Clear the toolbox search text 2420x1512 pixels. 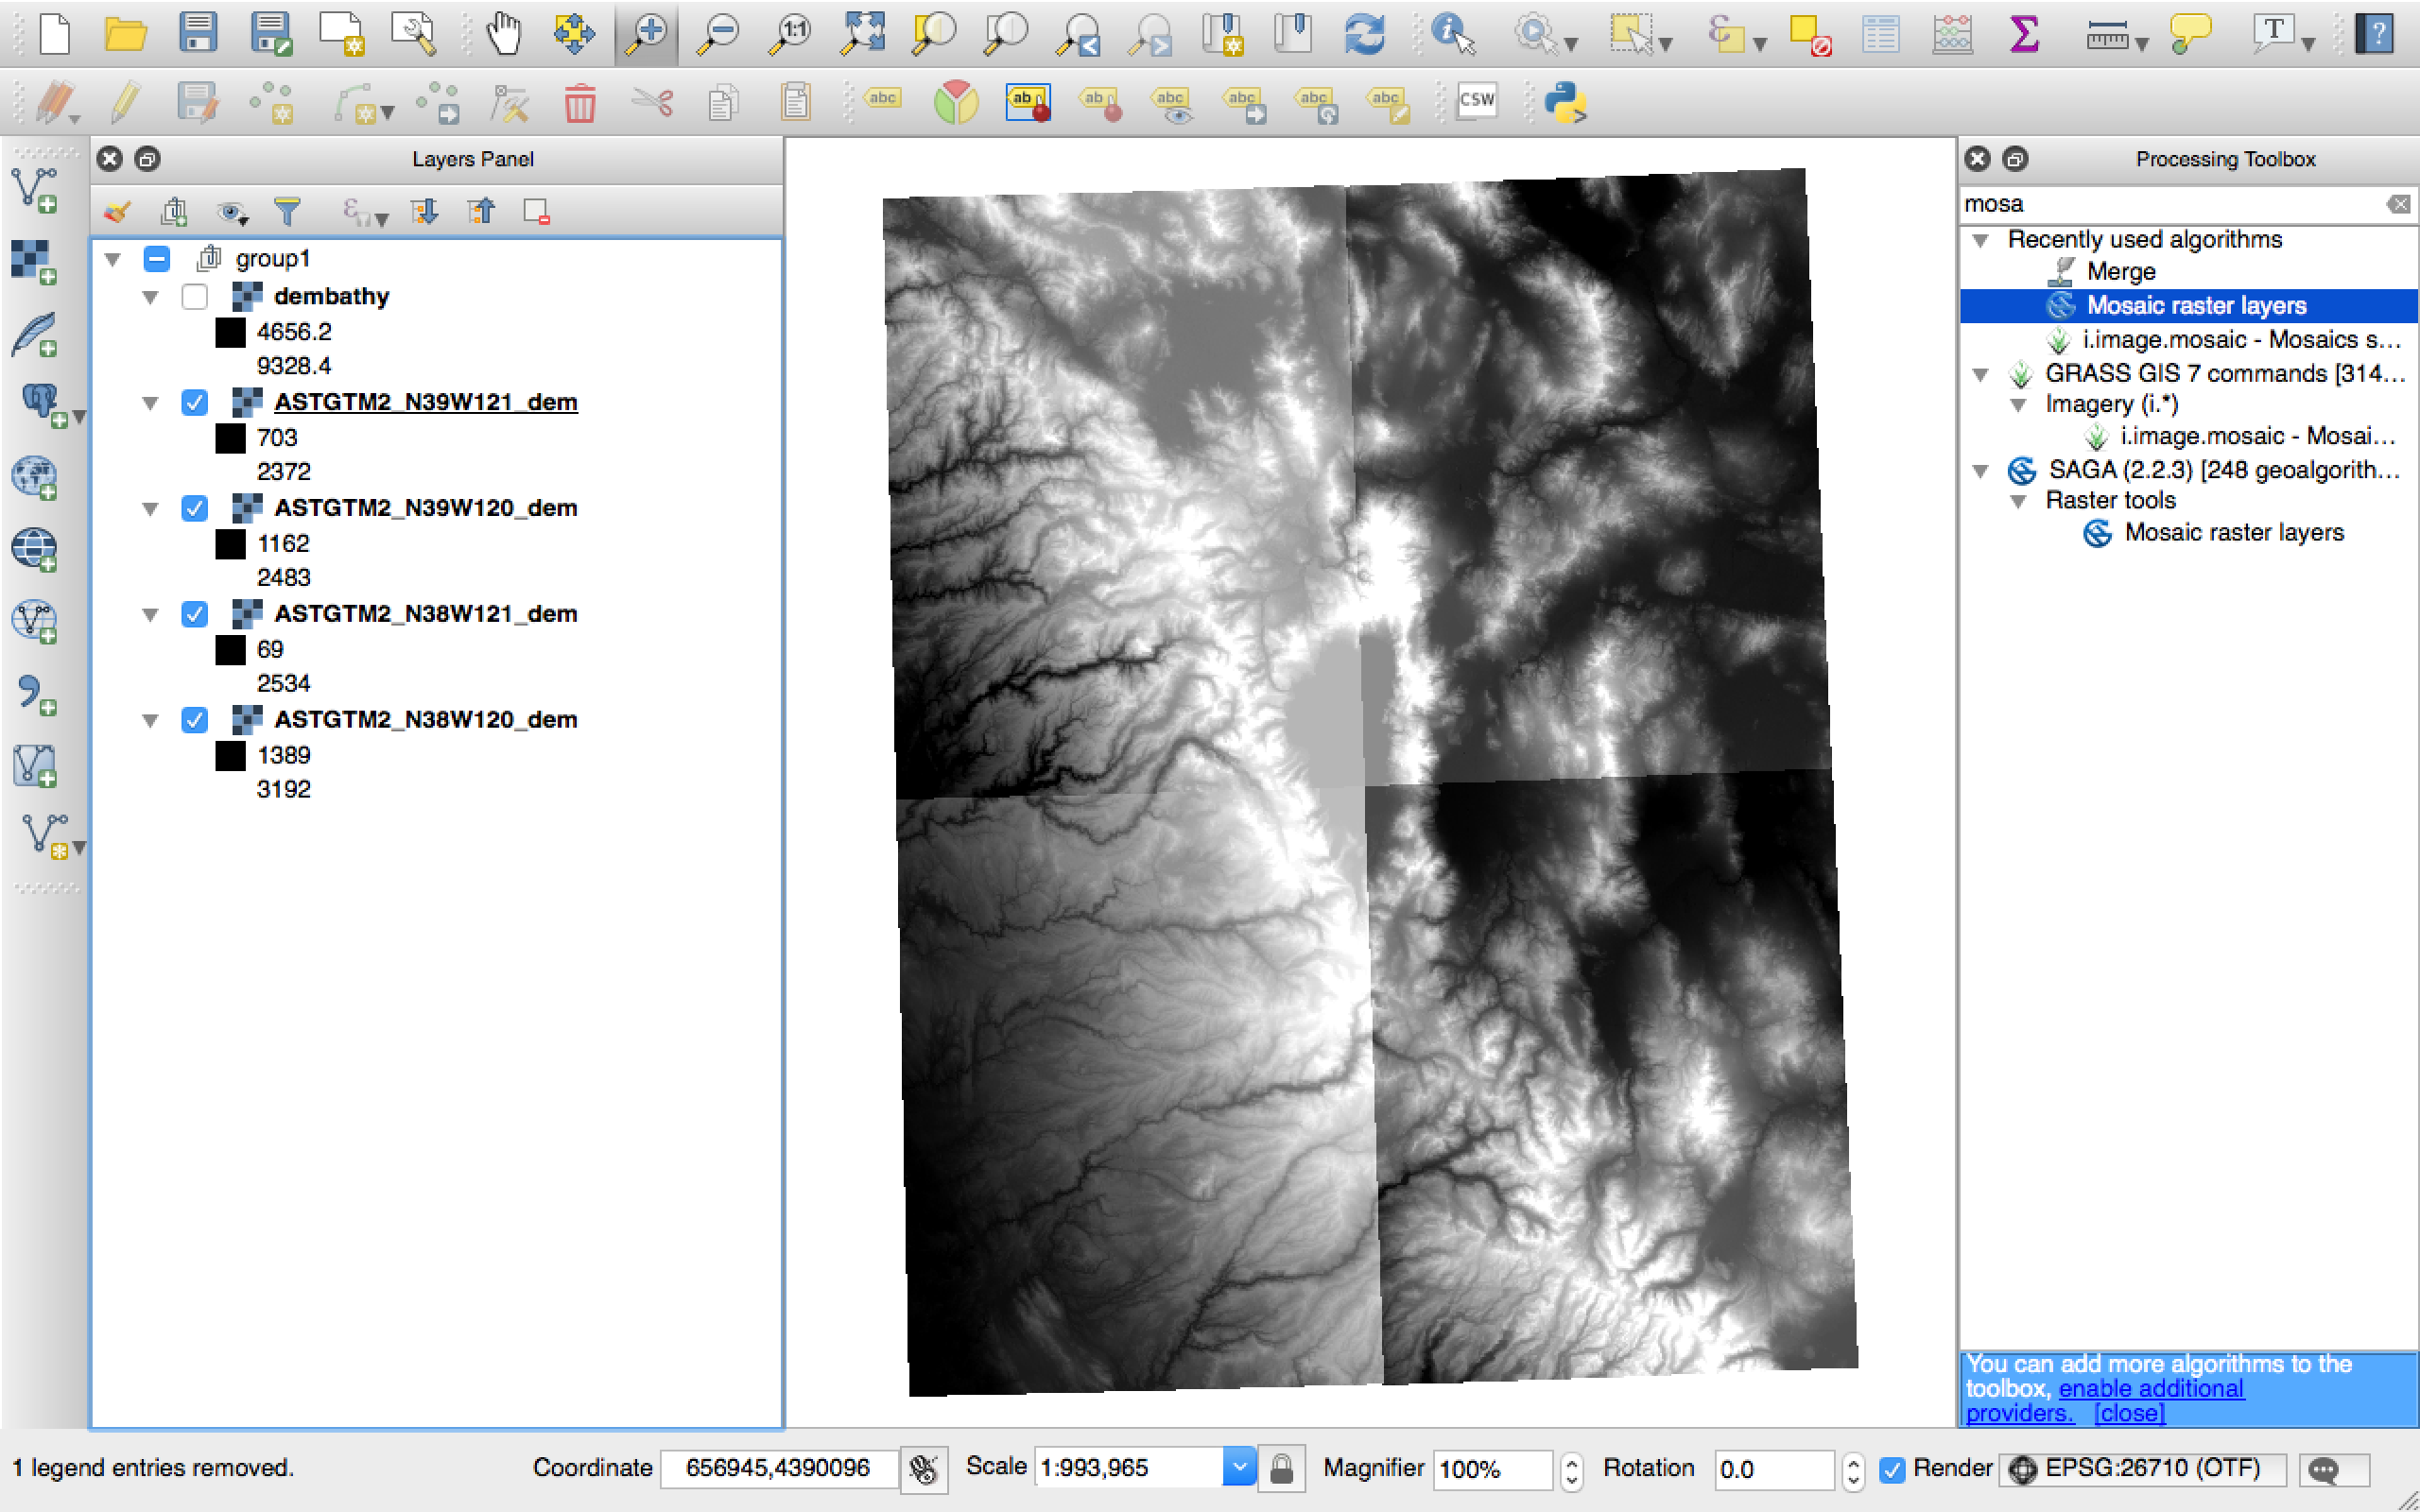tap(2398, 204)
